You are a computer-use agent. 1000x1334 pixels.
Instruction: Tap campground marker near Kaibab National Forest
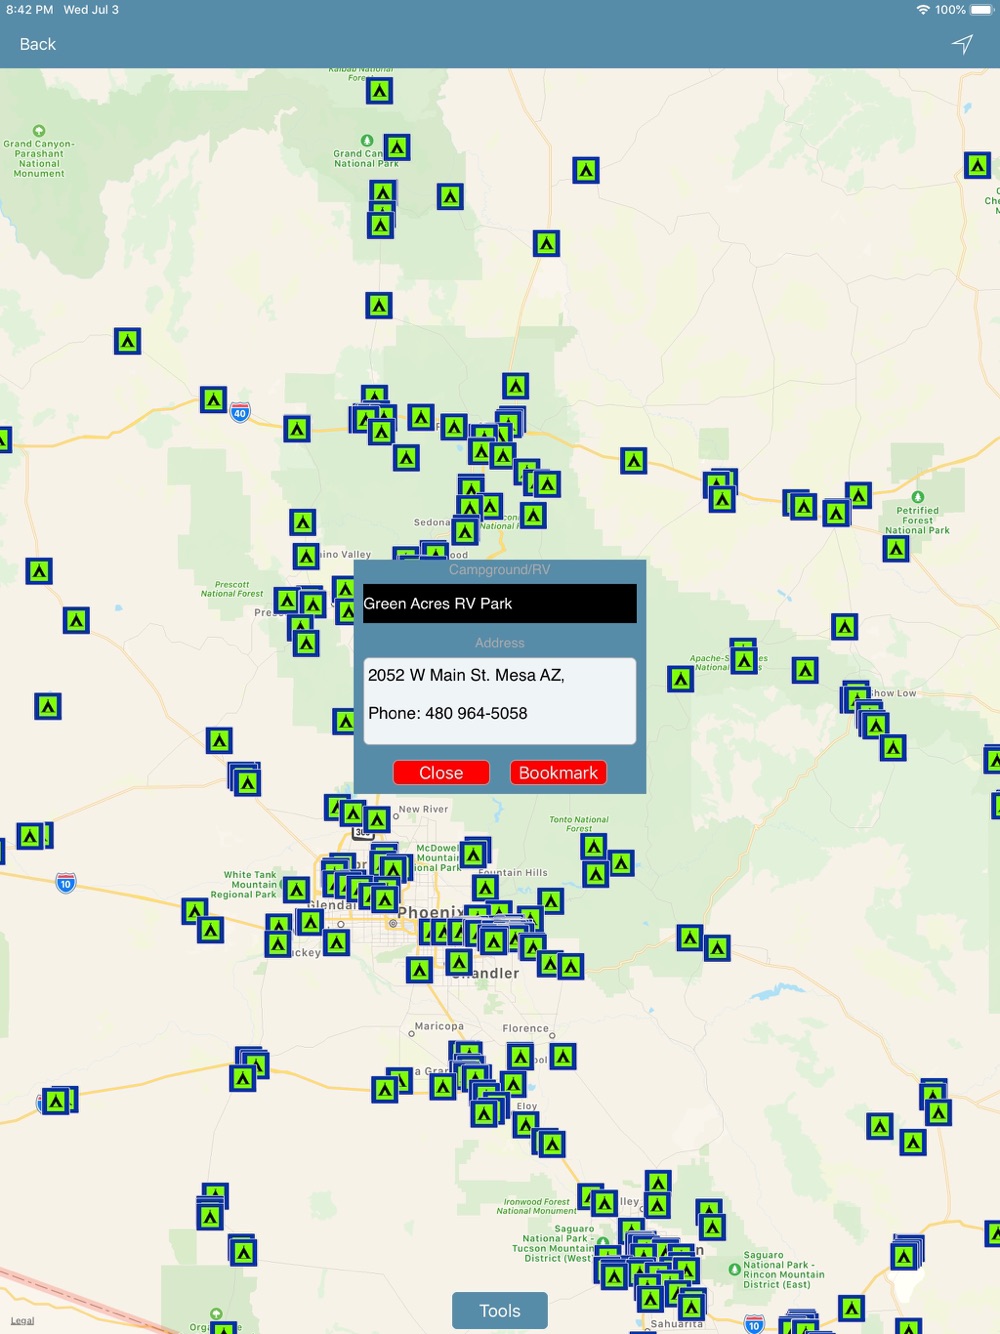coord(379,91)
